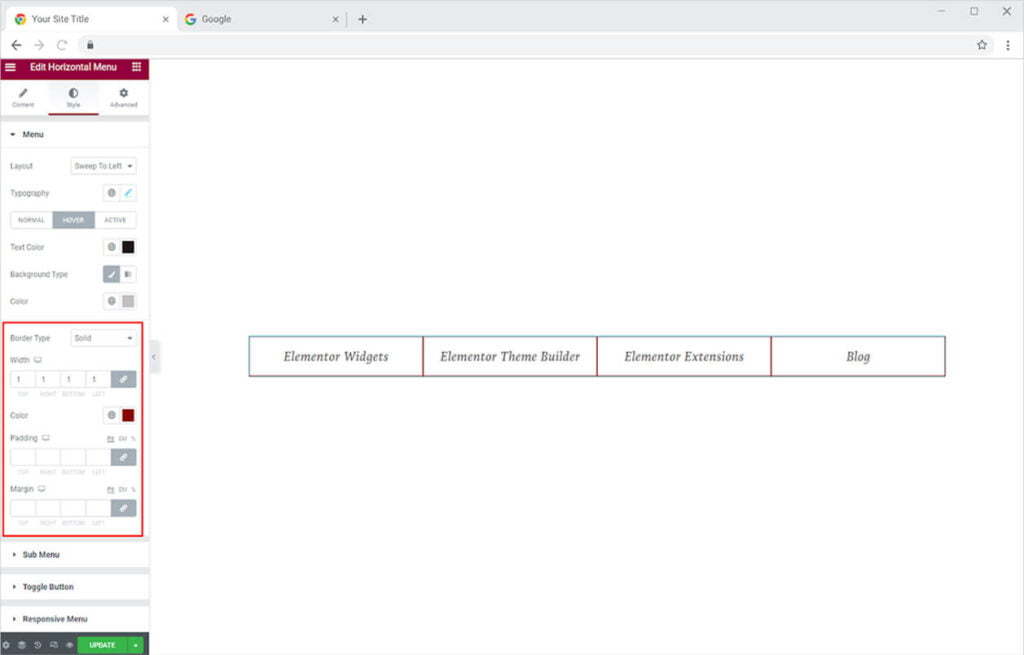Viewport: 1024px width, 655px height.
Task: Toggle linked values for border Width
Action: (124, 379)
